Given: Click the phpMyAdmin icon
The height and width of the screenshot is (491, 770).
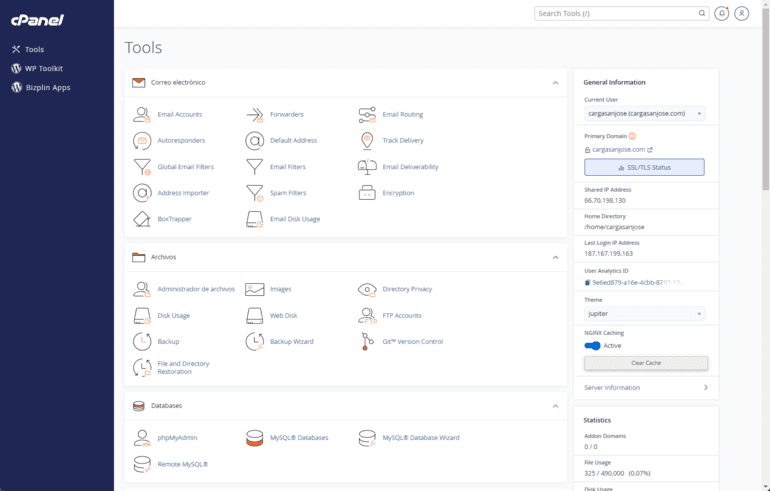Looking at the screenshot, I should (x=142, y=438).
